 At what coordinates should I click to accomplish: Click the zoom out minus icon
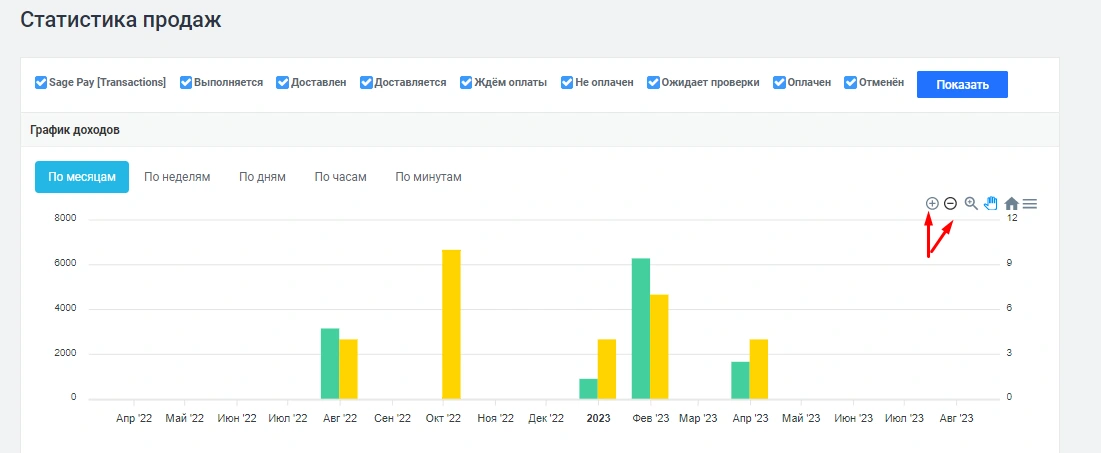click(x=950, y=203)
